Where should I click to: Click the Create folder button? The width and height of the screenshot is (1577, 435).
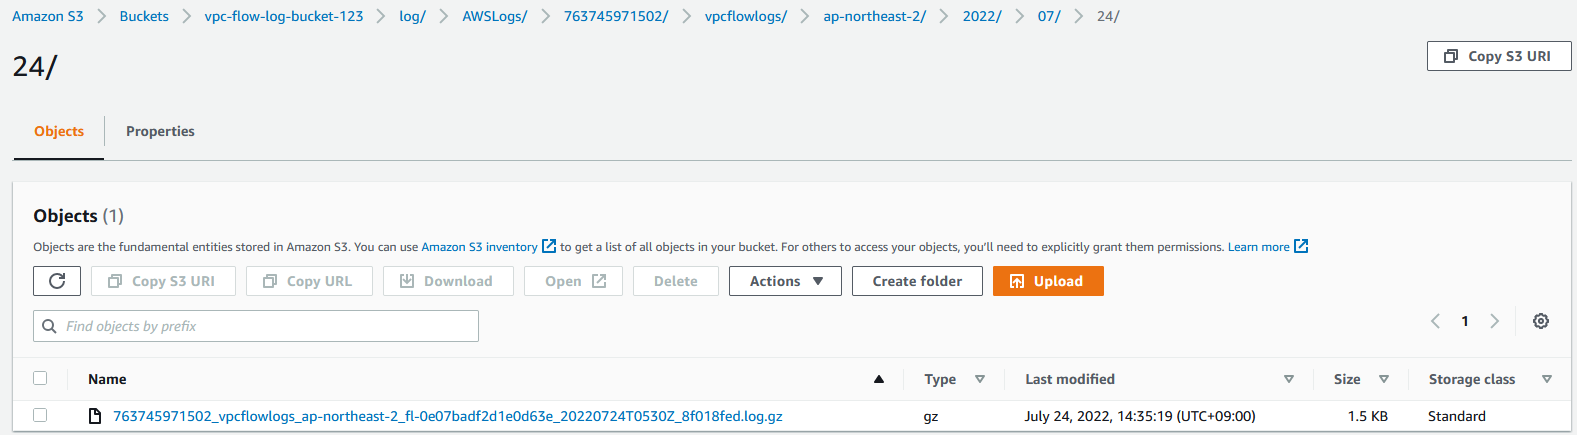[917, 281]
